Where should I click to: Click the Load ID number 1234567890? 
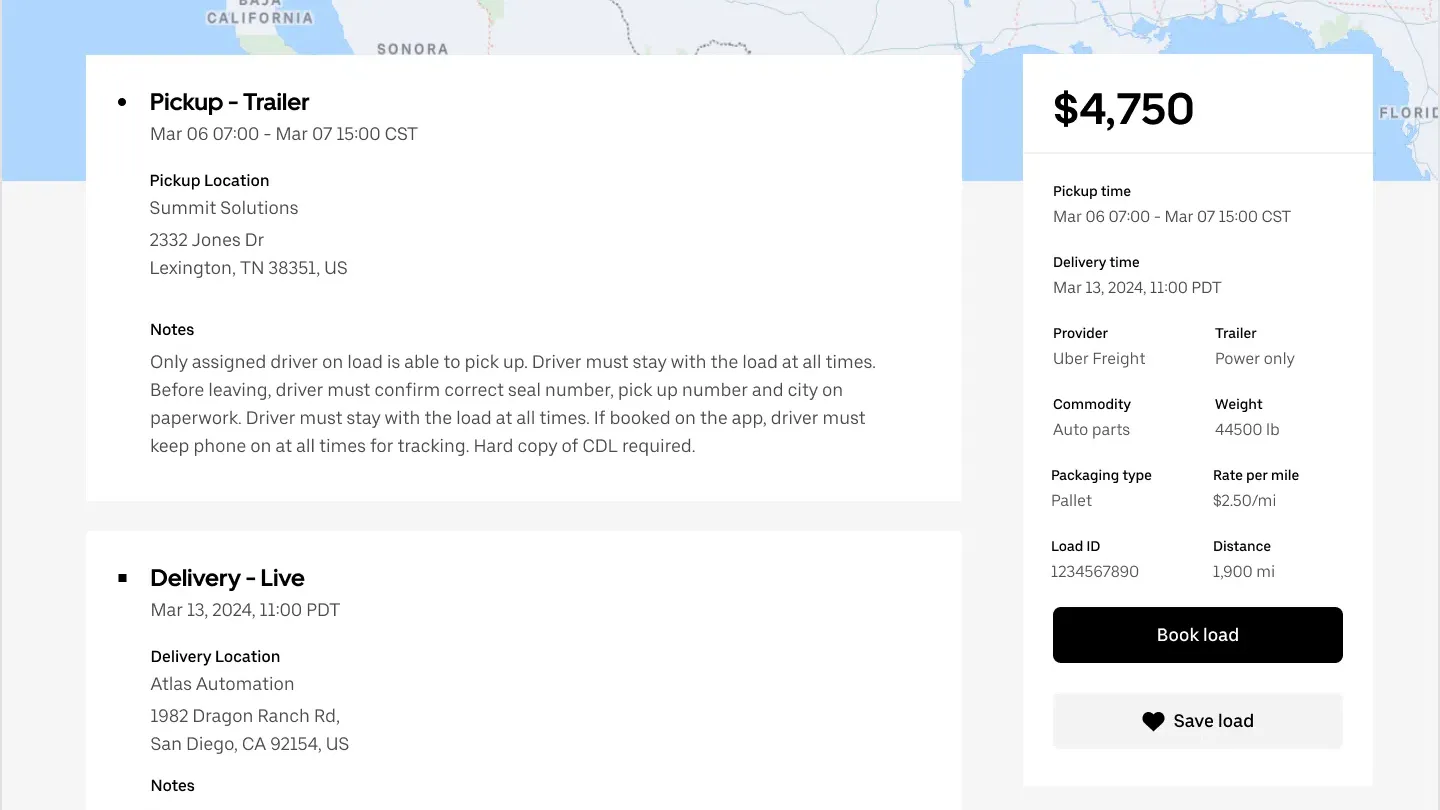[1094, 572]
